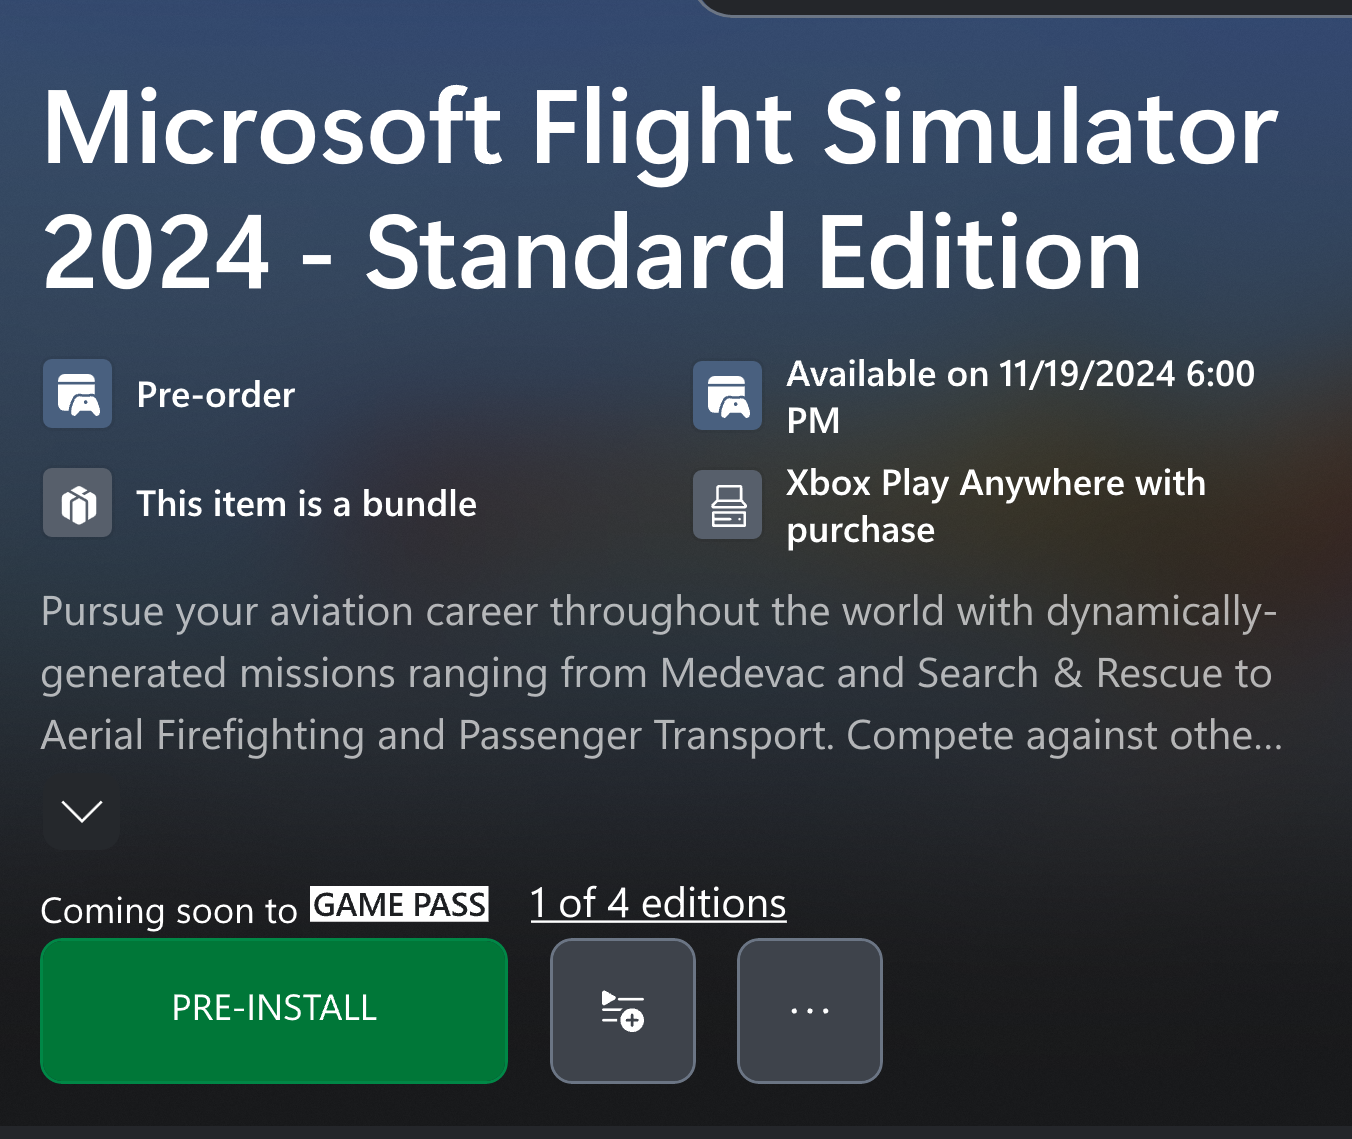Add game to play later queue
Viewport: 1352px width, 1139px height.
click(x=623, y=1010)
